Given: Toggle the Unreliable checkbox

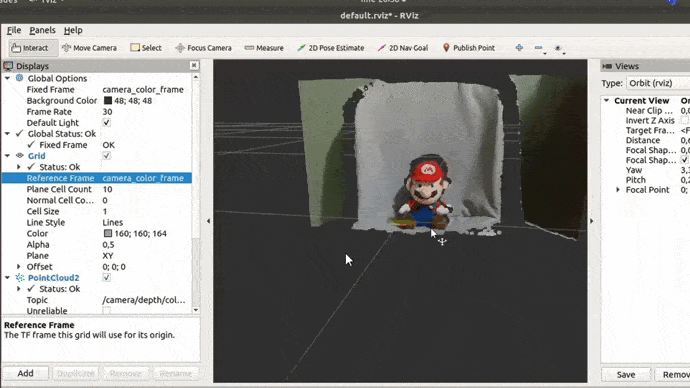Looking at the screenshot, I should pos(106,311).
